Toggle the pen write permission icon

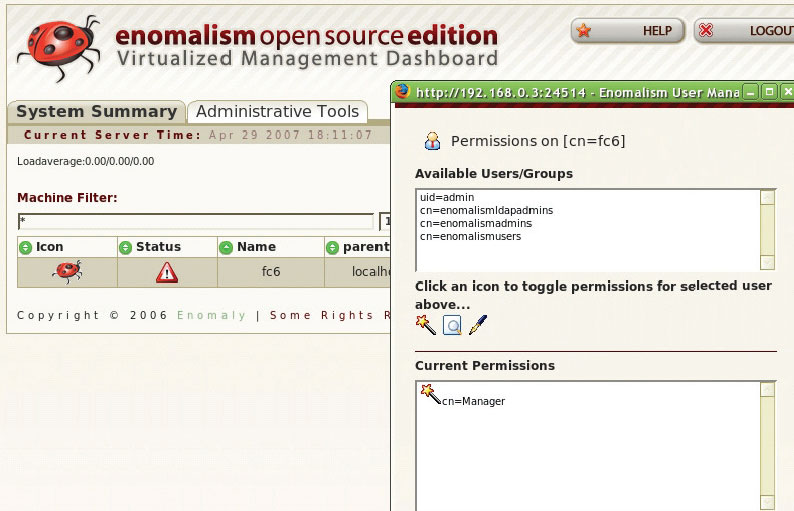click(478, 325)
